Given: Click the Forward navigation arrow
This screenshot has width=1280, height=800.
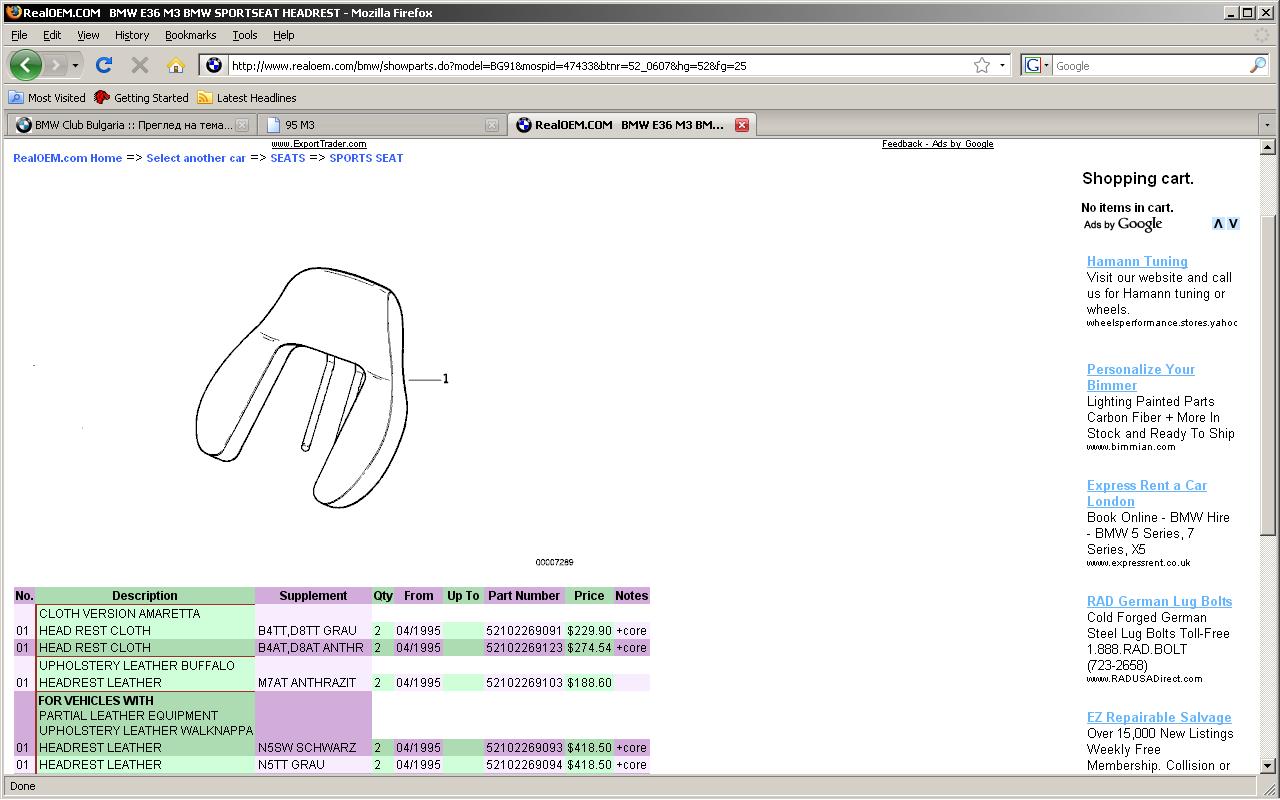Looking at the screenshot, I should [55, 65].
